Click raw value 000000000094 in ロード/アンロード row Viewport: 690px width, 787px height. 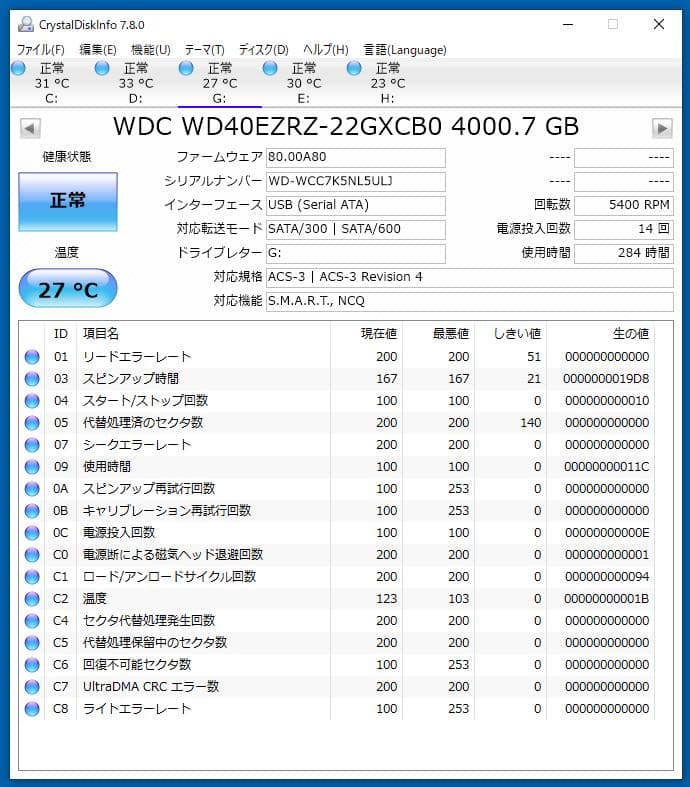coord(607,577)
